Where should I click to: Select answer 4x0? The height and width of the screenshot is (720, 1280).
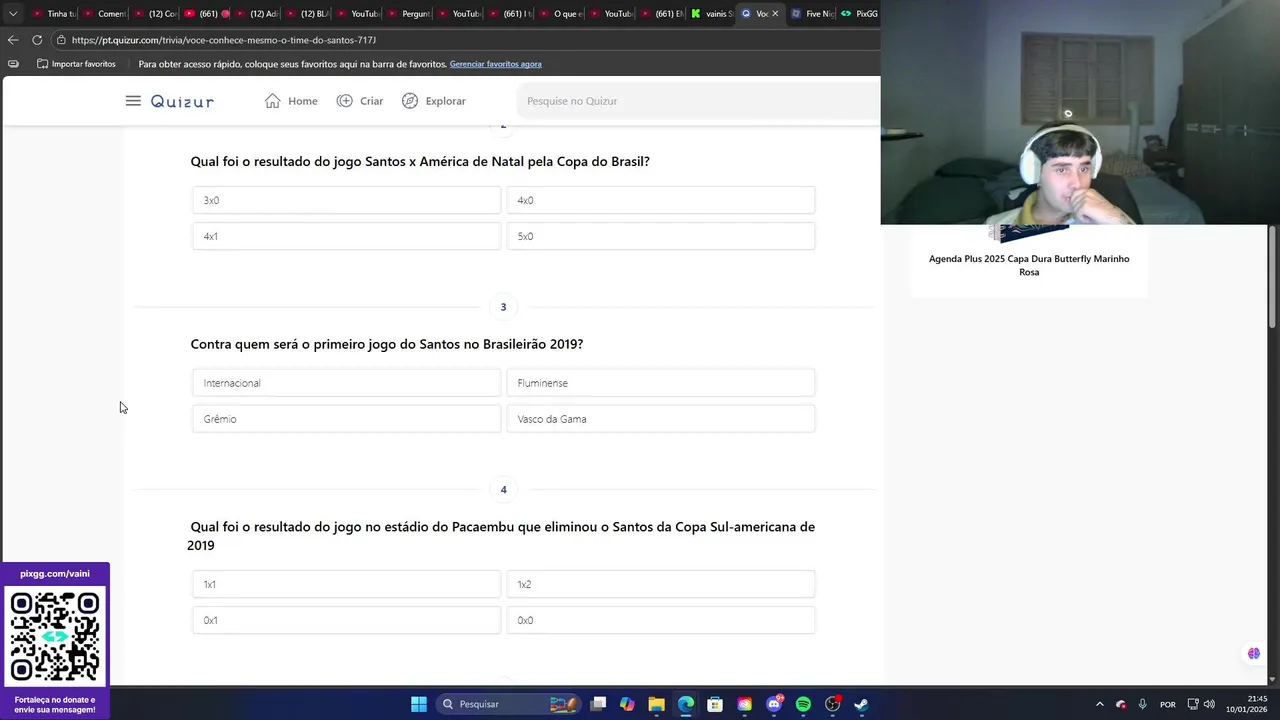661,200
